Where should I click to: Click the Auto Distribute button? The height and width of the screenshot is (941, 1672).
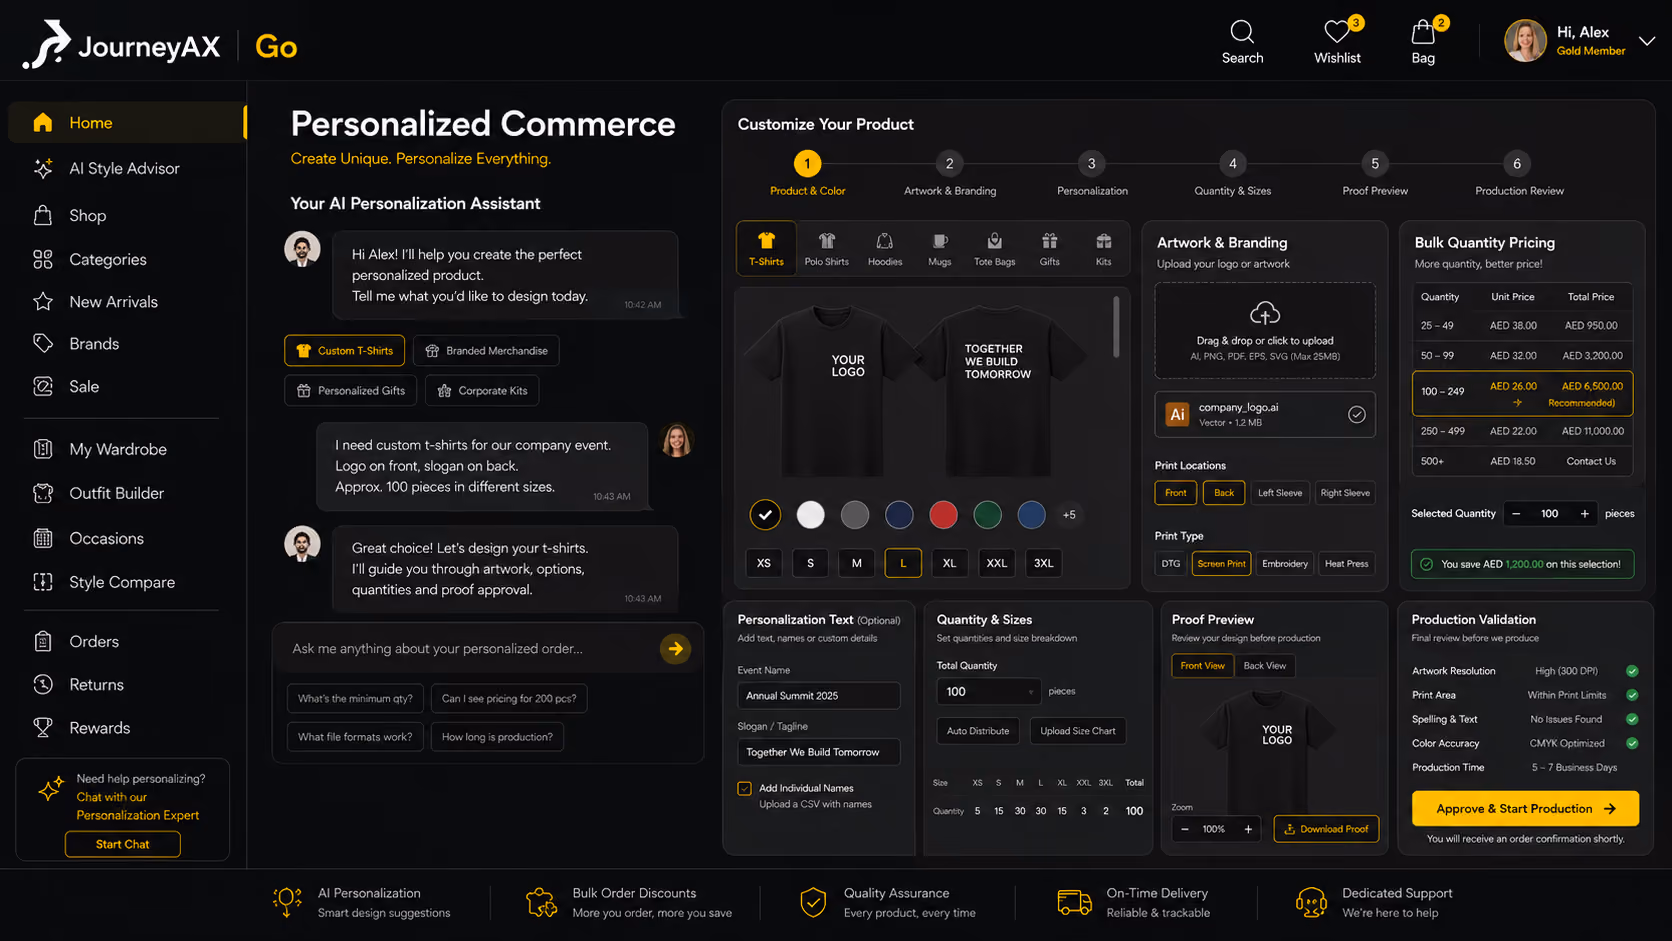[x=978, y=731]
